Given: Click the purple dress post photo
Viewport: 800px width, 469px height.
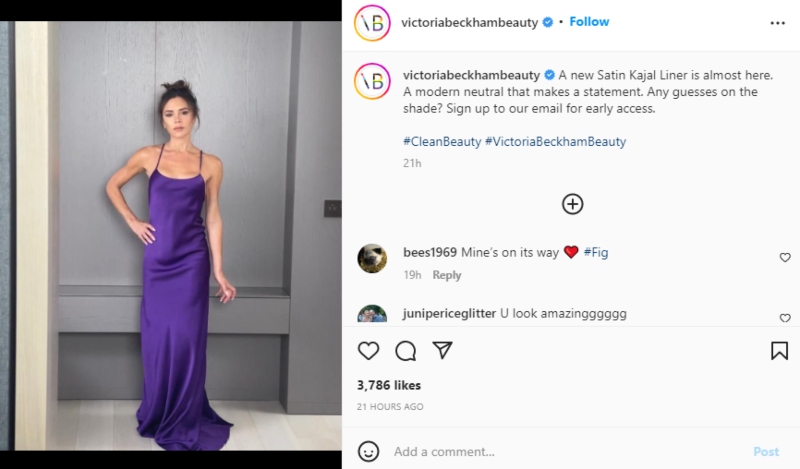Looking at the screenshot, I should [x=172, y=235].
